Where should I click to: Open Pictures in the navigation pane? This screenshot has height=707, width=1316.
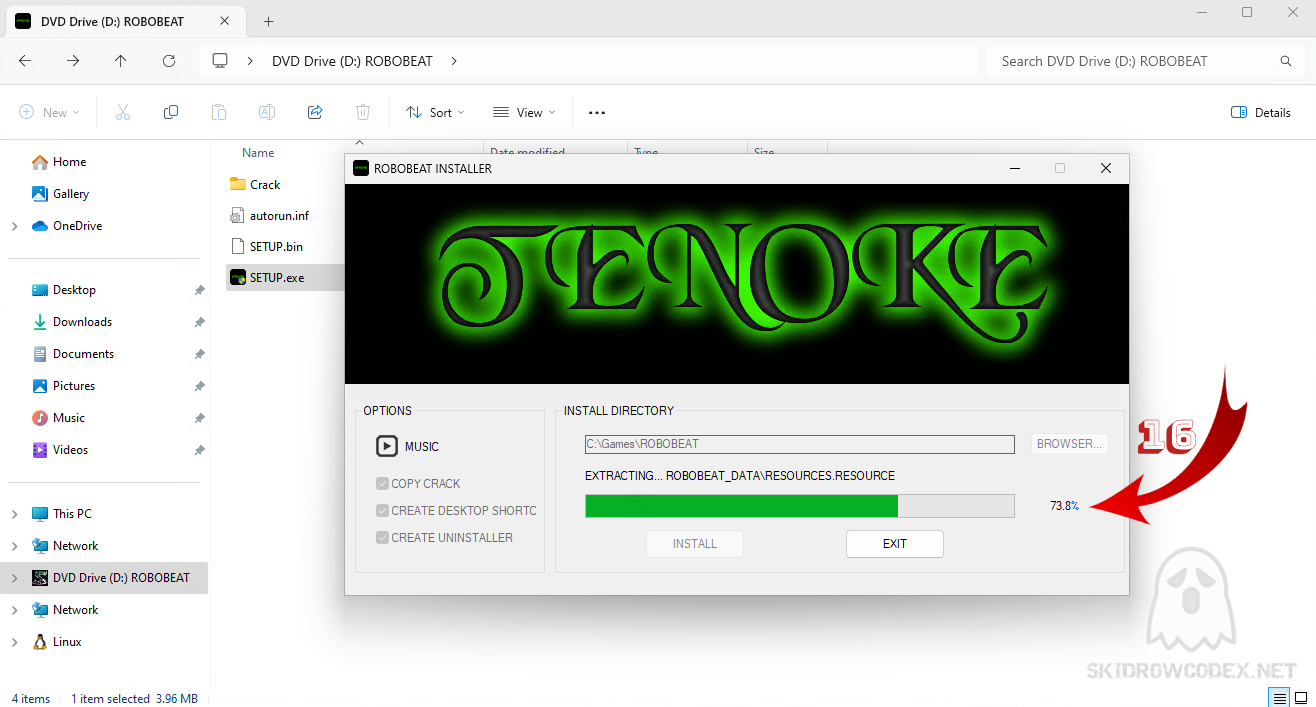point(64,386)
